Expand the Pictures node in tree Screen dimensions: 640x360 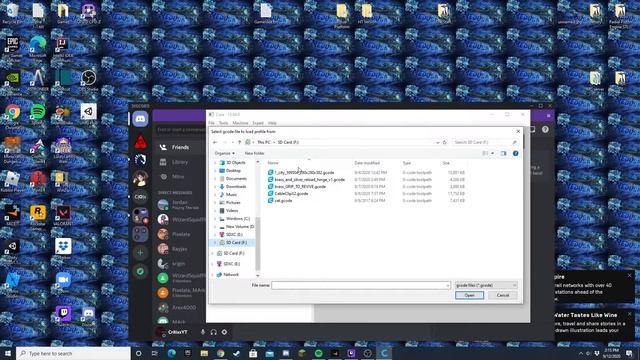(215, 202)
